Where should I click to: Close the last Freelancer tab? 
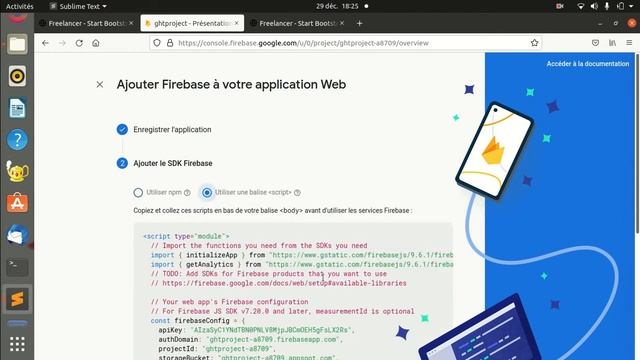pos(342,23)
